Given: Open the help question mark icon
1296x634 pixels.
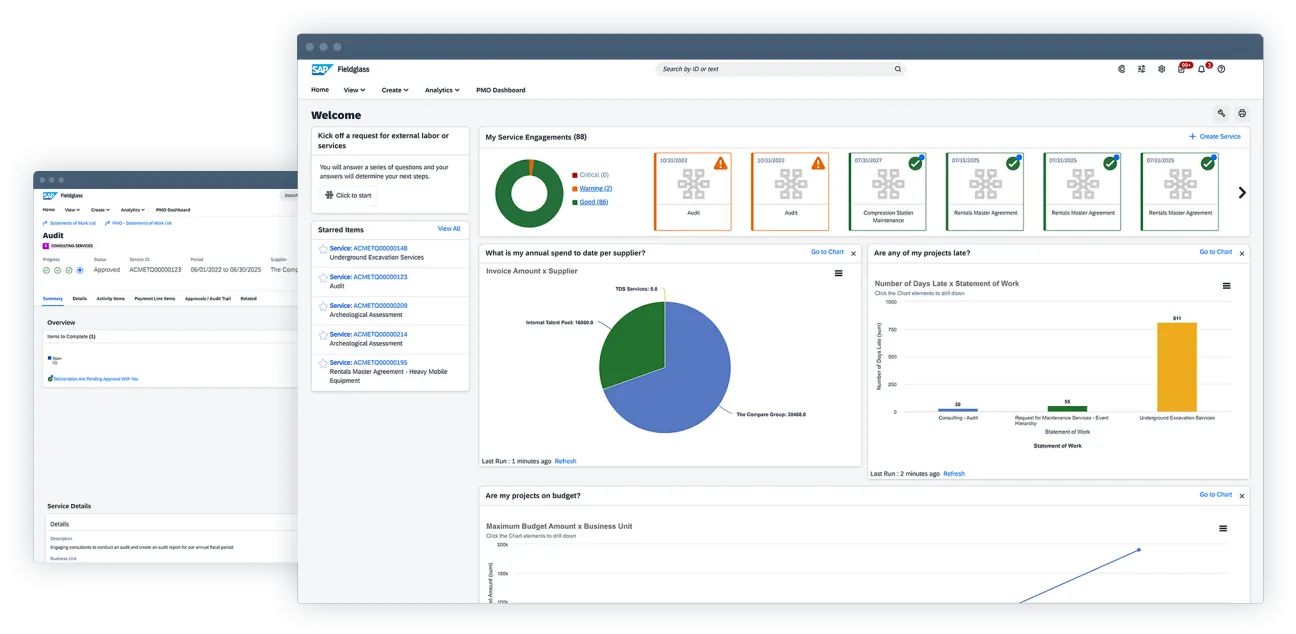Looking at the screenshot, I should (x=1221, y=69).
